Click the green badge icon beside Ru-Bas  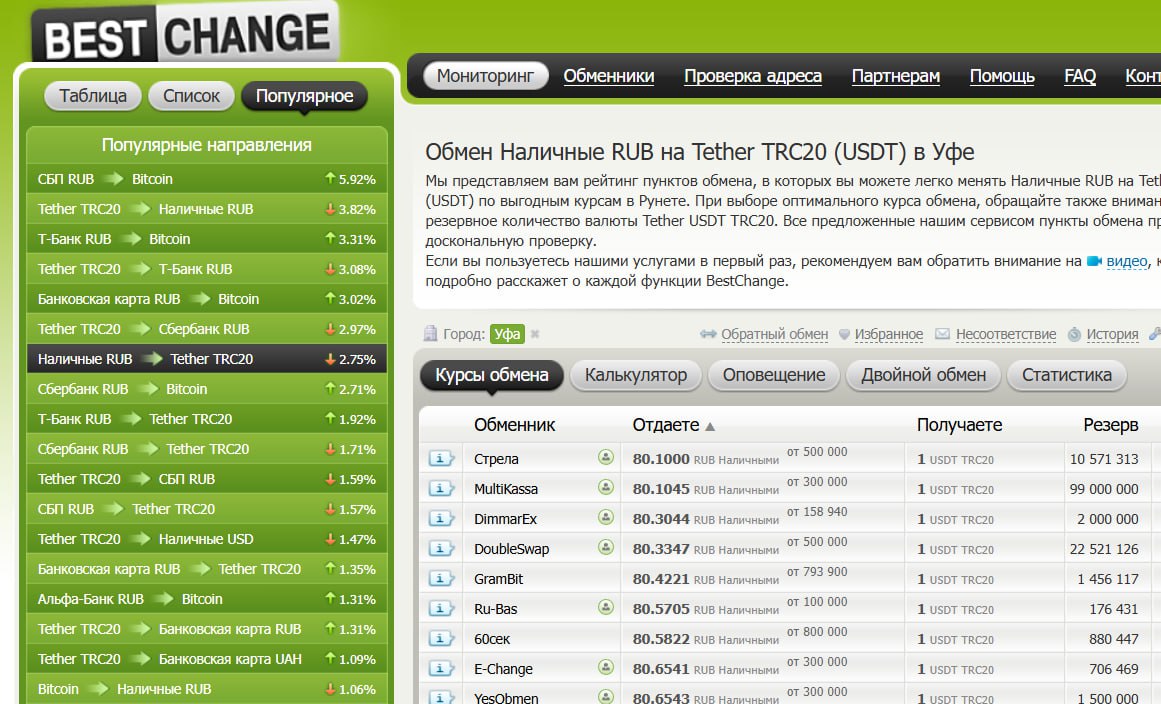pos(605,608)
